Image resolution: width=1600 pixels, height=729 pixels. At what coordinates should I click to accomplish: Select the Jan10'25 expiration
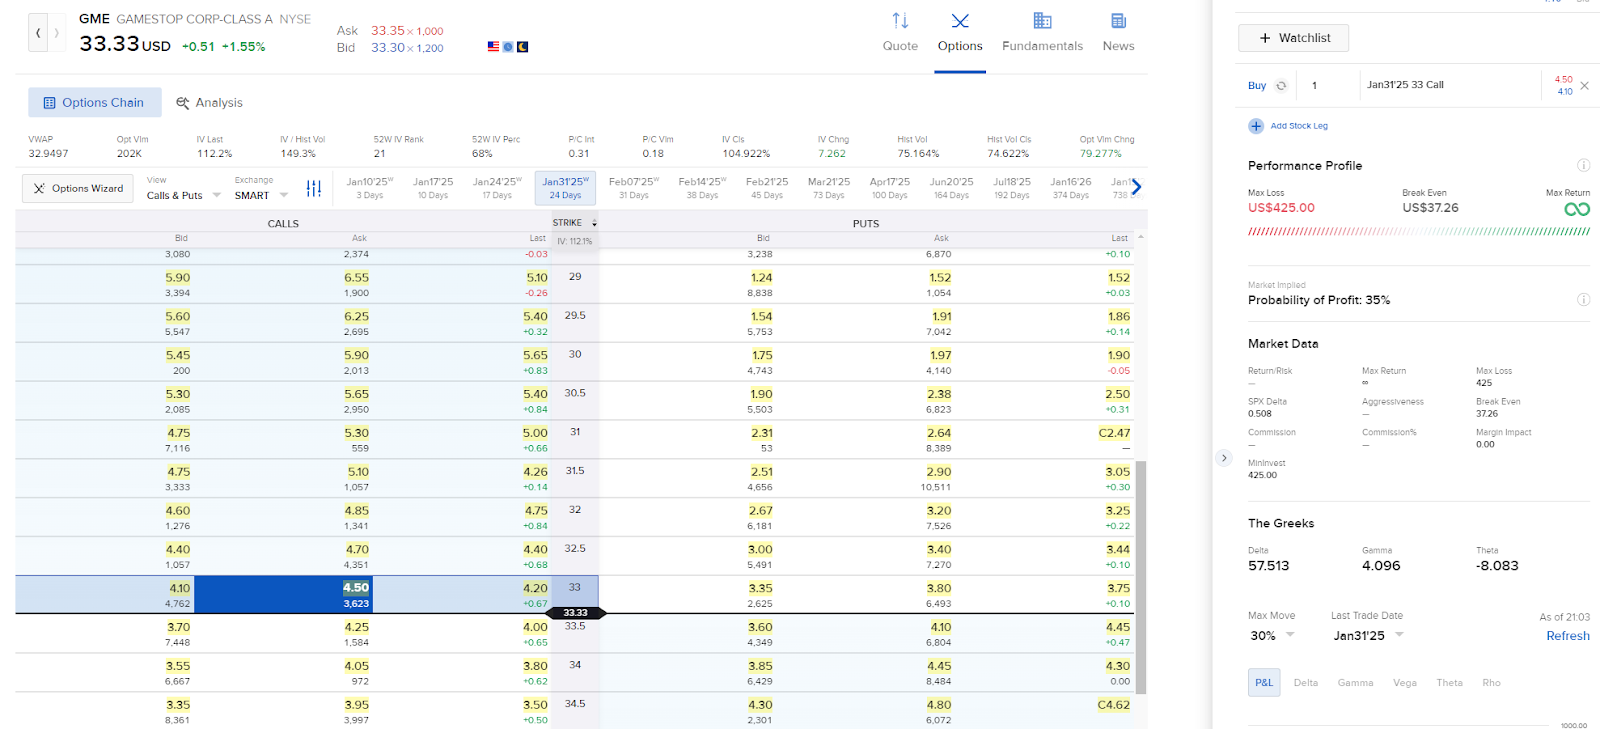point(370,188)
